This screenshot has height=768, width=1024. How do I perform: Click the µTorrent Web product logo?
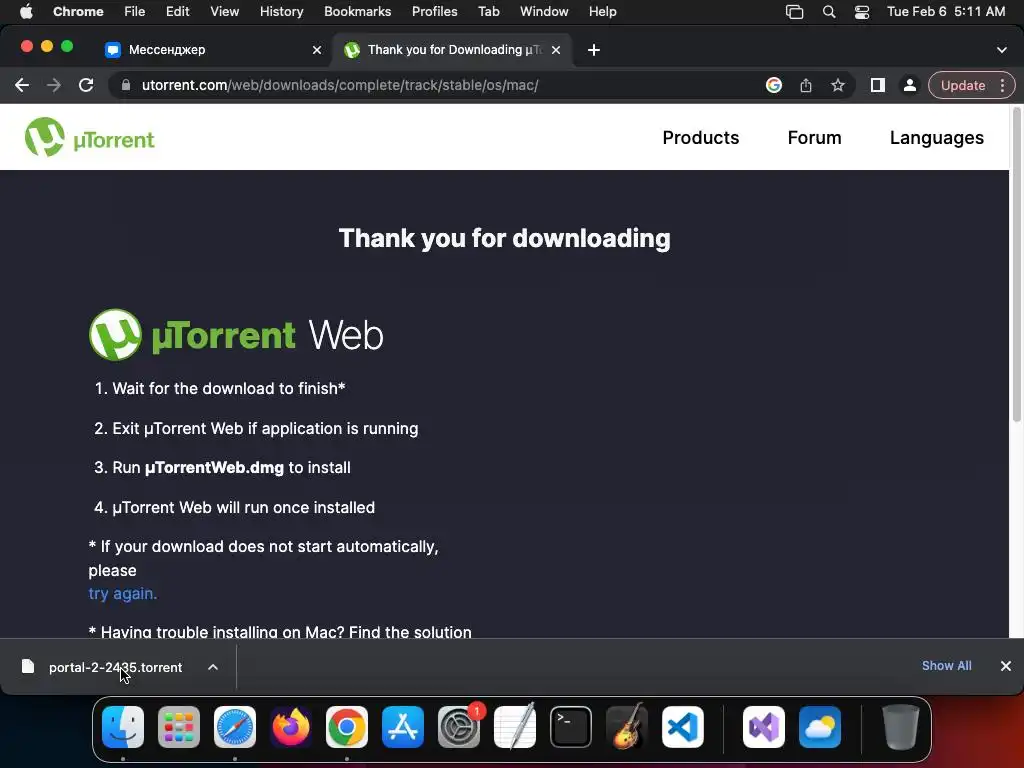pos(236,335)
